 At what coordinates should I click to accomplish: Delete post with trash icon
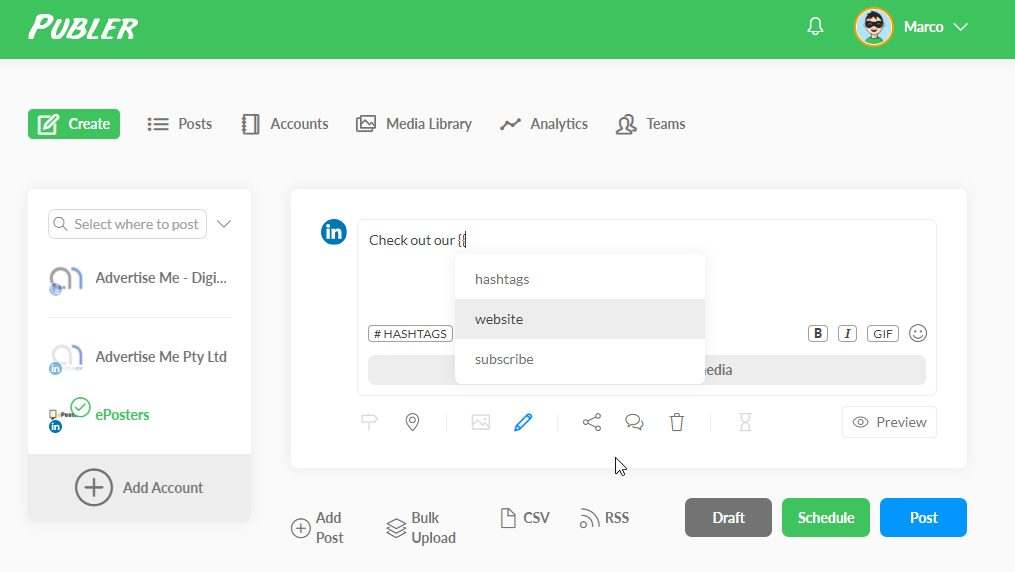(677, 423)
